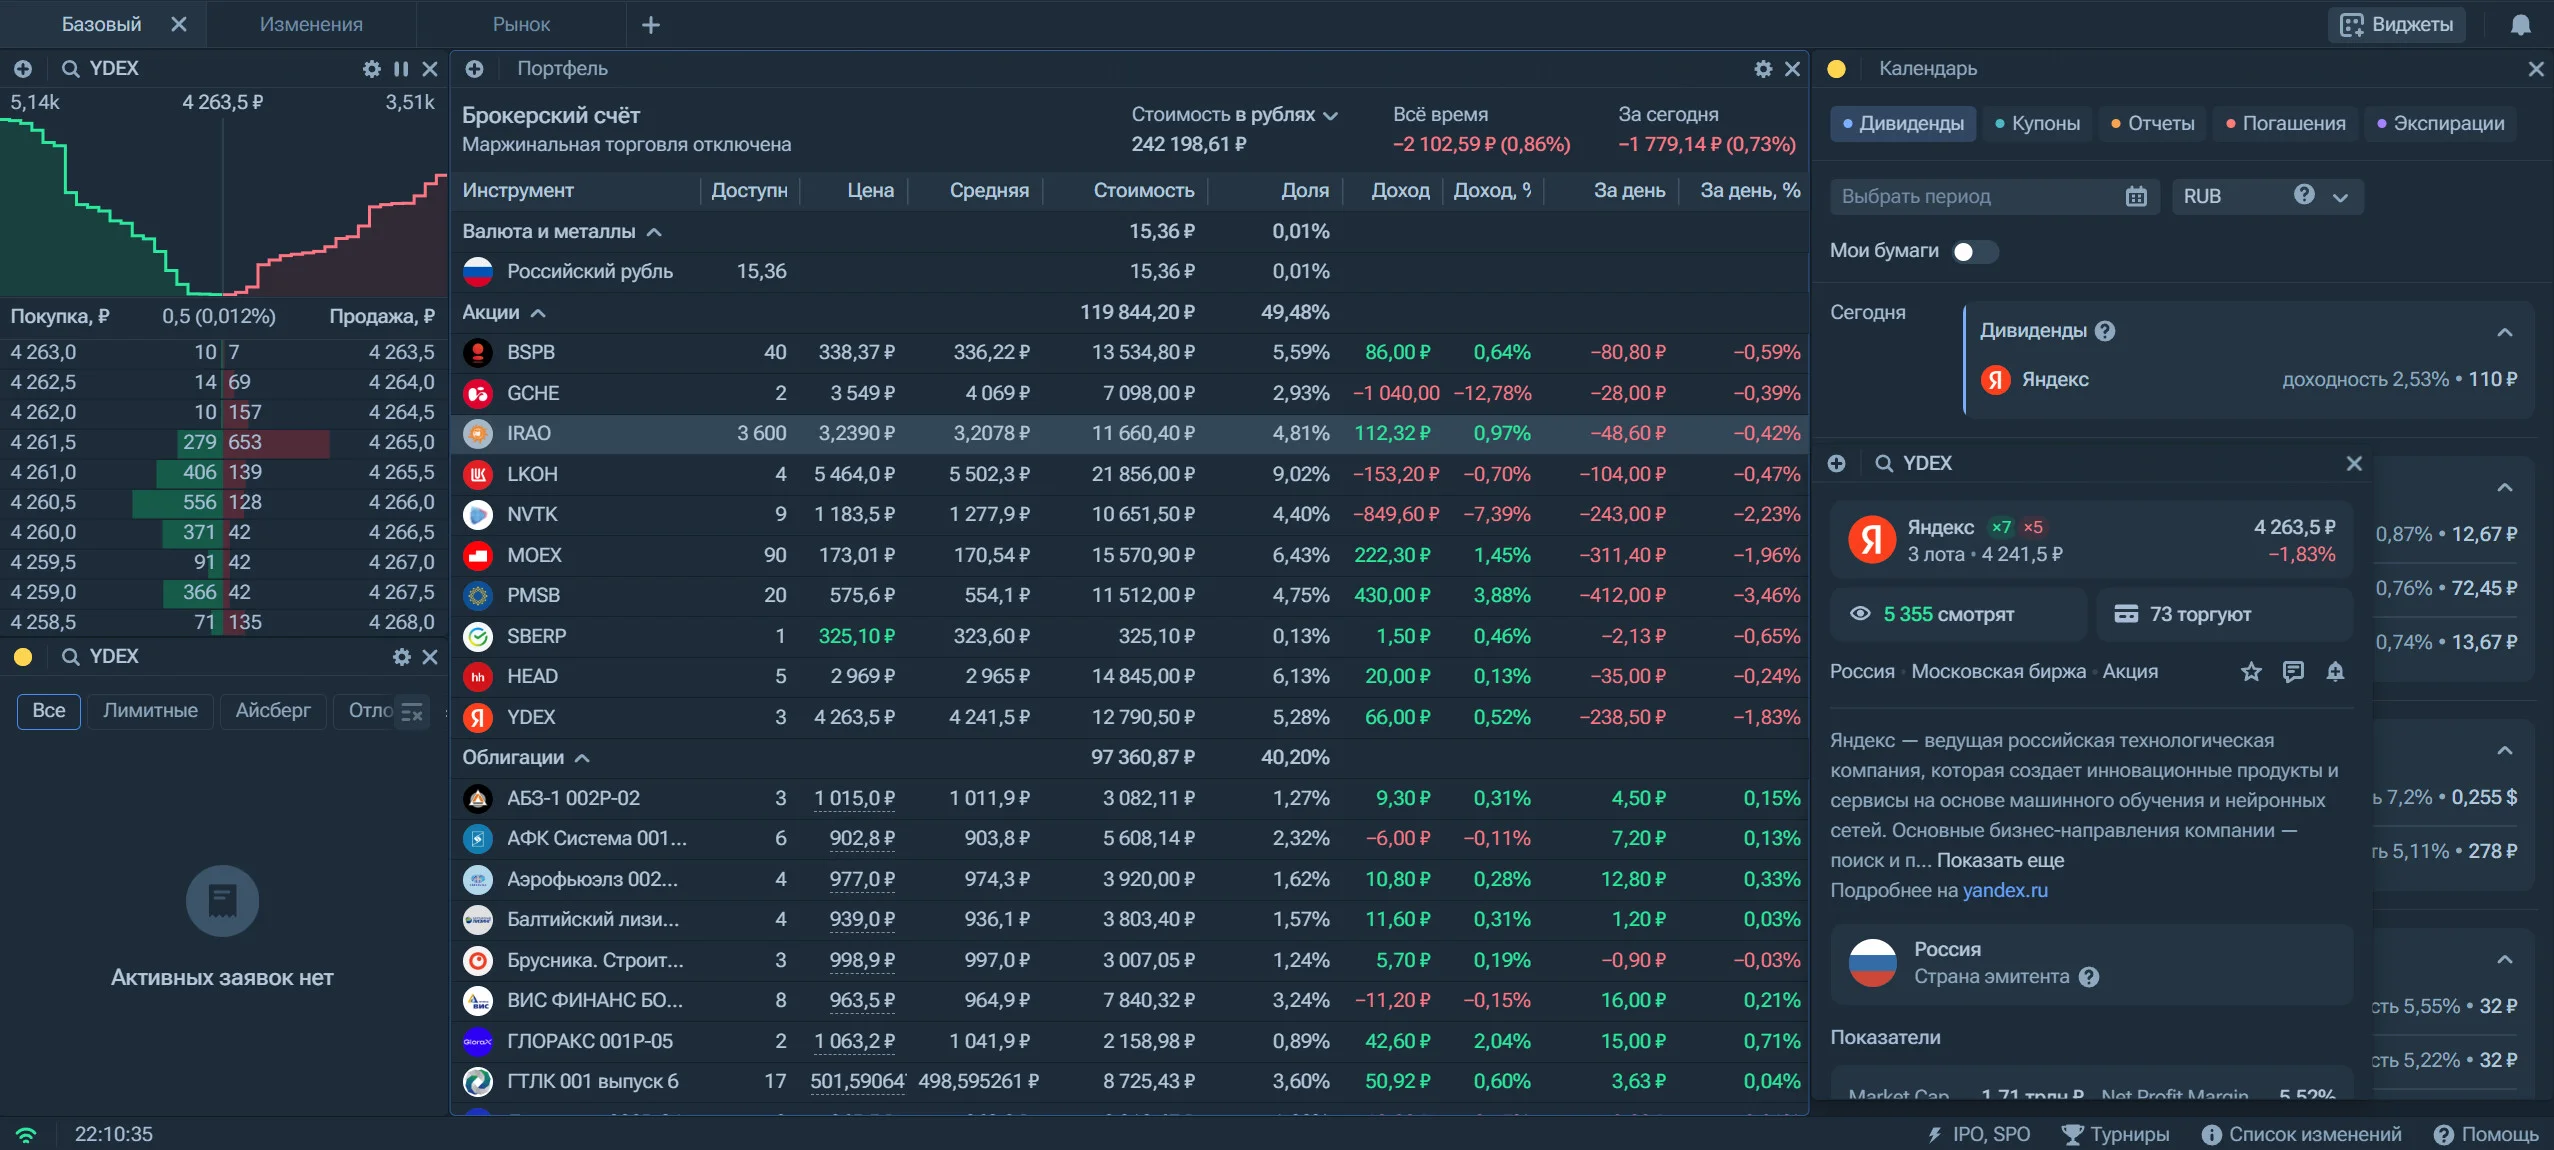Viewport: 2554px width, 1150px height.
Task: Open IPO, SPO in status bar
Action: pyautogui.click(x=1979, y=1135)
